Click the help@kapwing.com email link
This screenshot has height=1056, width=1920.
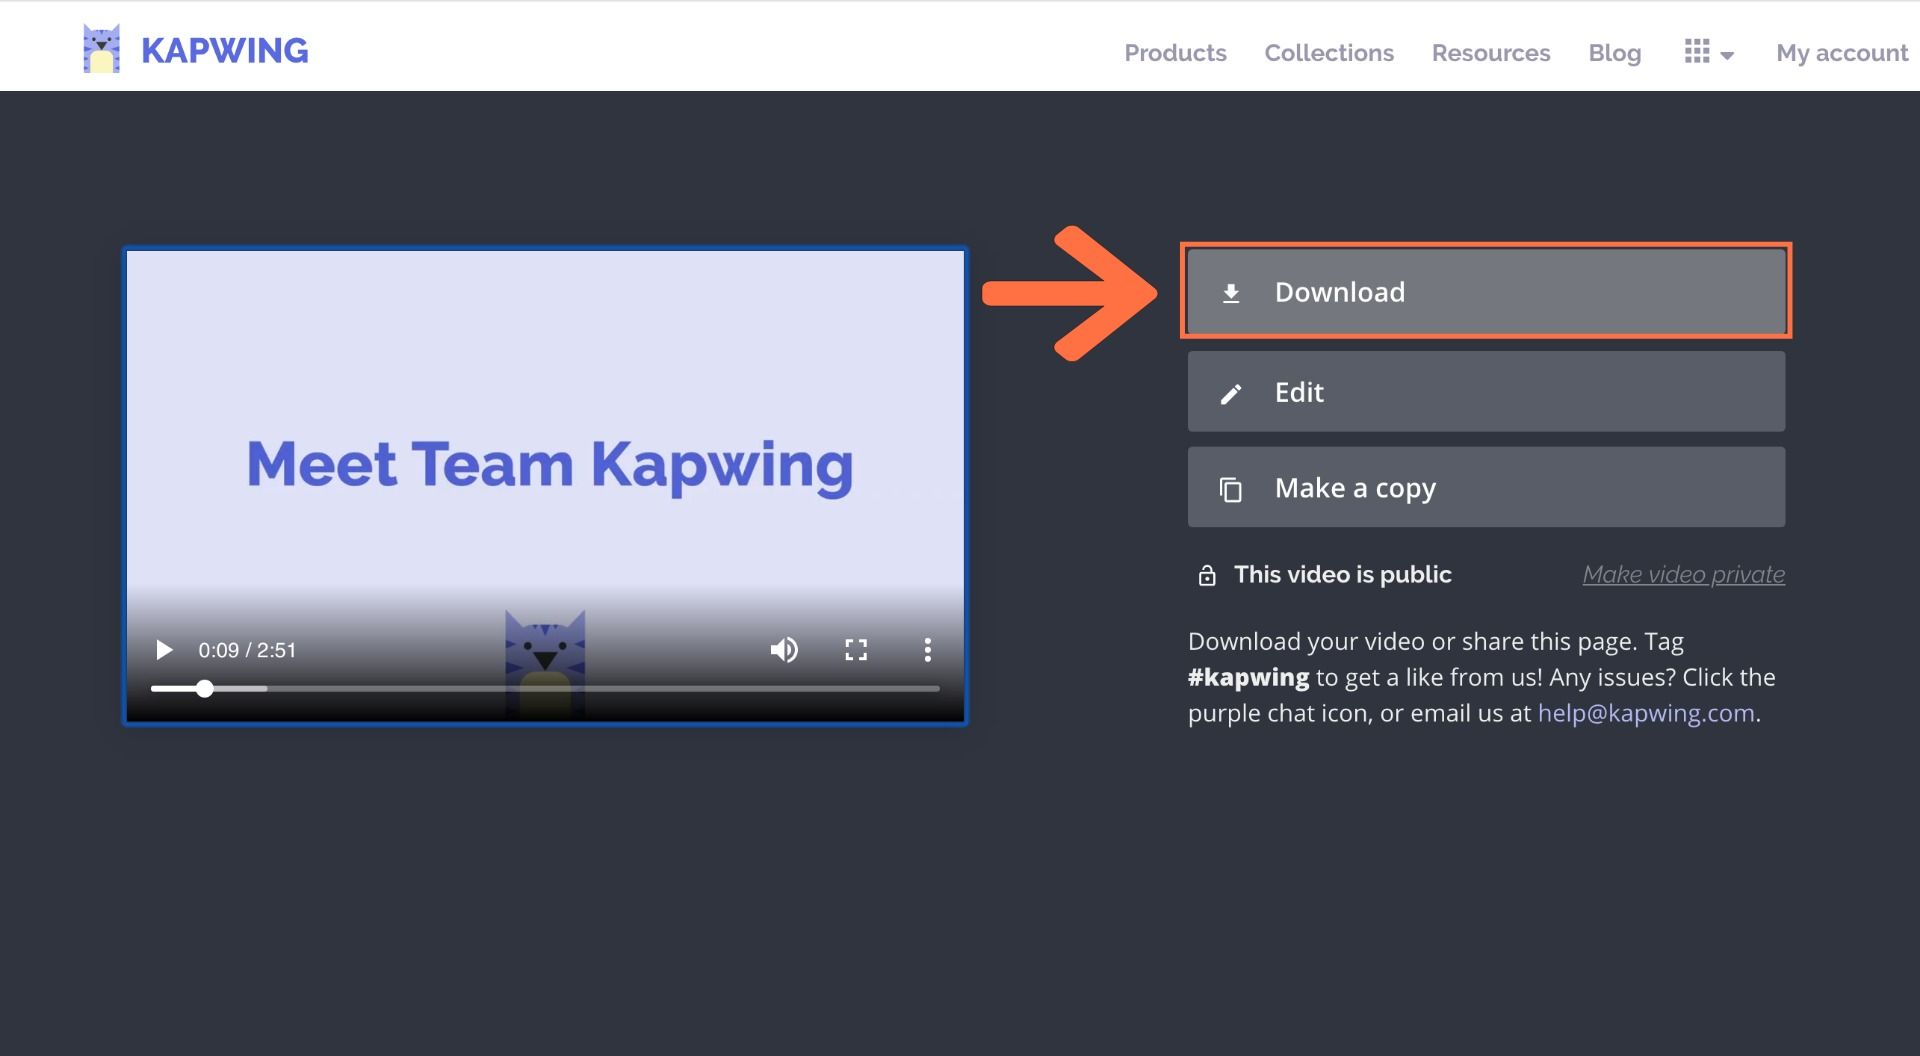(x=1645, y=713)
